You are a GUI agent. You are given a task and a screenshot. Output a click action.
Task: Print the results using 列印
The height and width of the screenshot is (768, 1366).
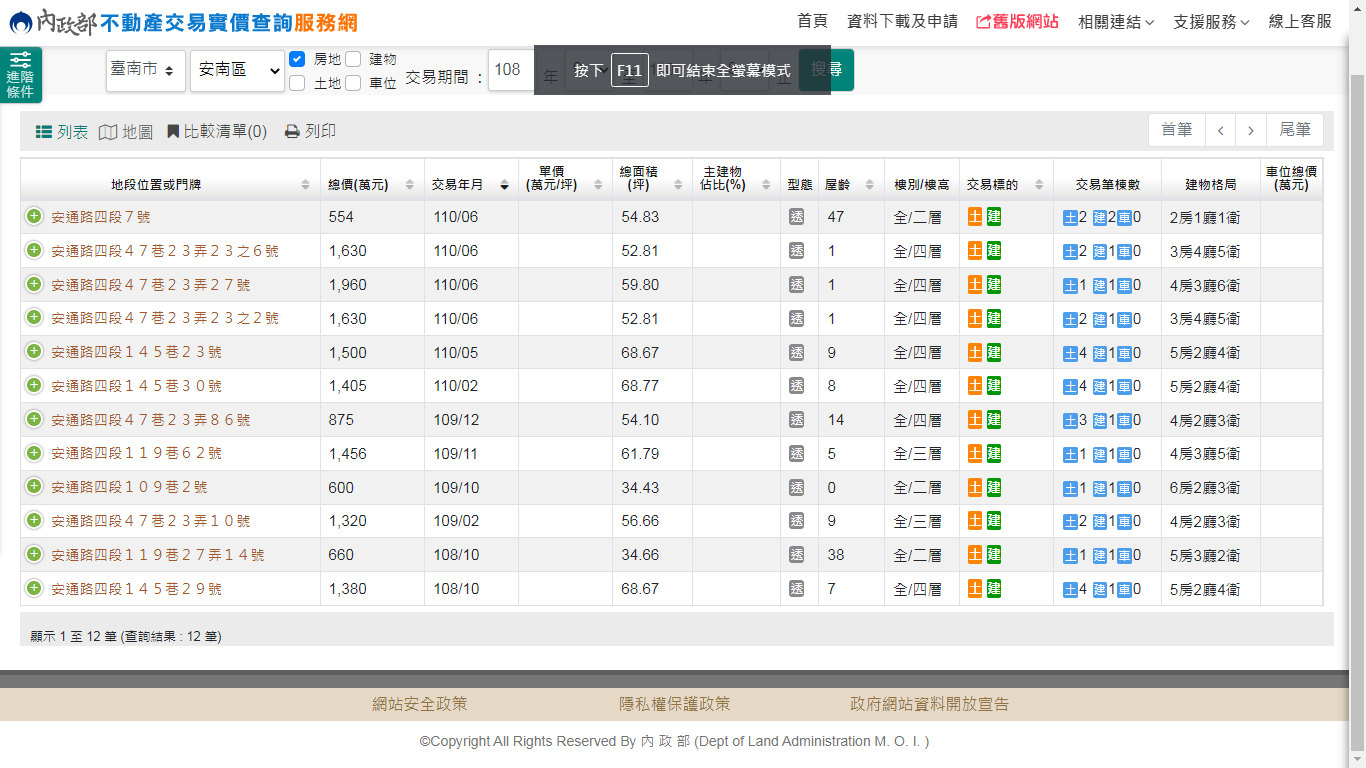[310, 132]
